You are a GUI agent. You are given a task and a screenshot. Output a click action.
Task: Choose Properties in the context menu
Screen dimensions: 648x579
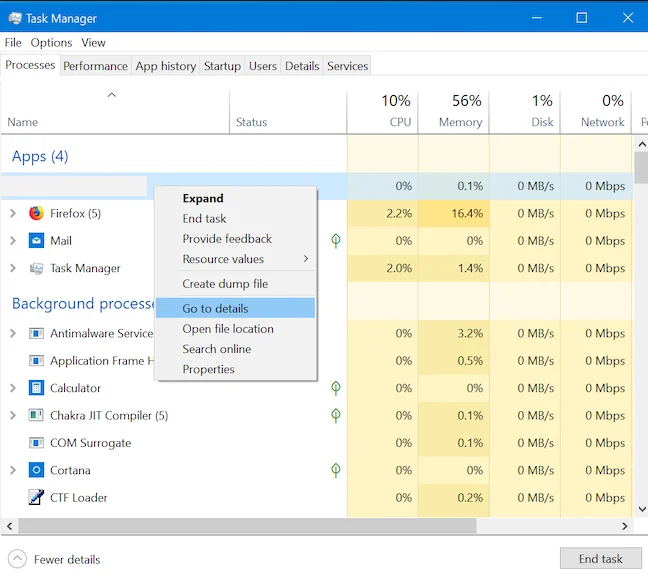[x=235, y=369]
